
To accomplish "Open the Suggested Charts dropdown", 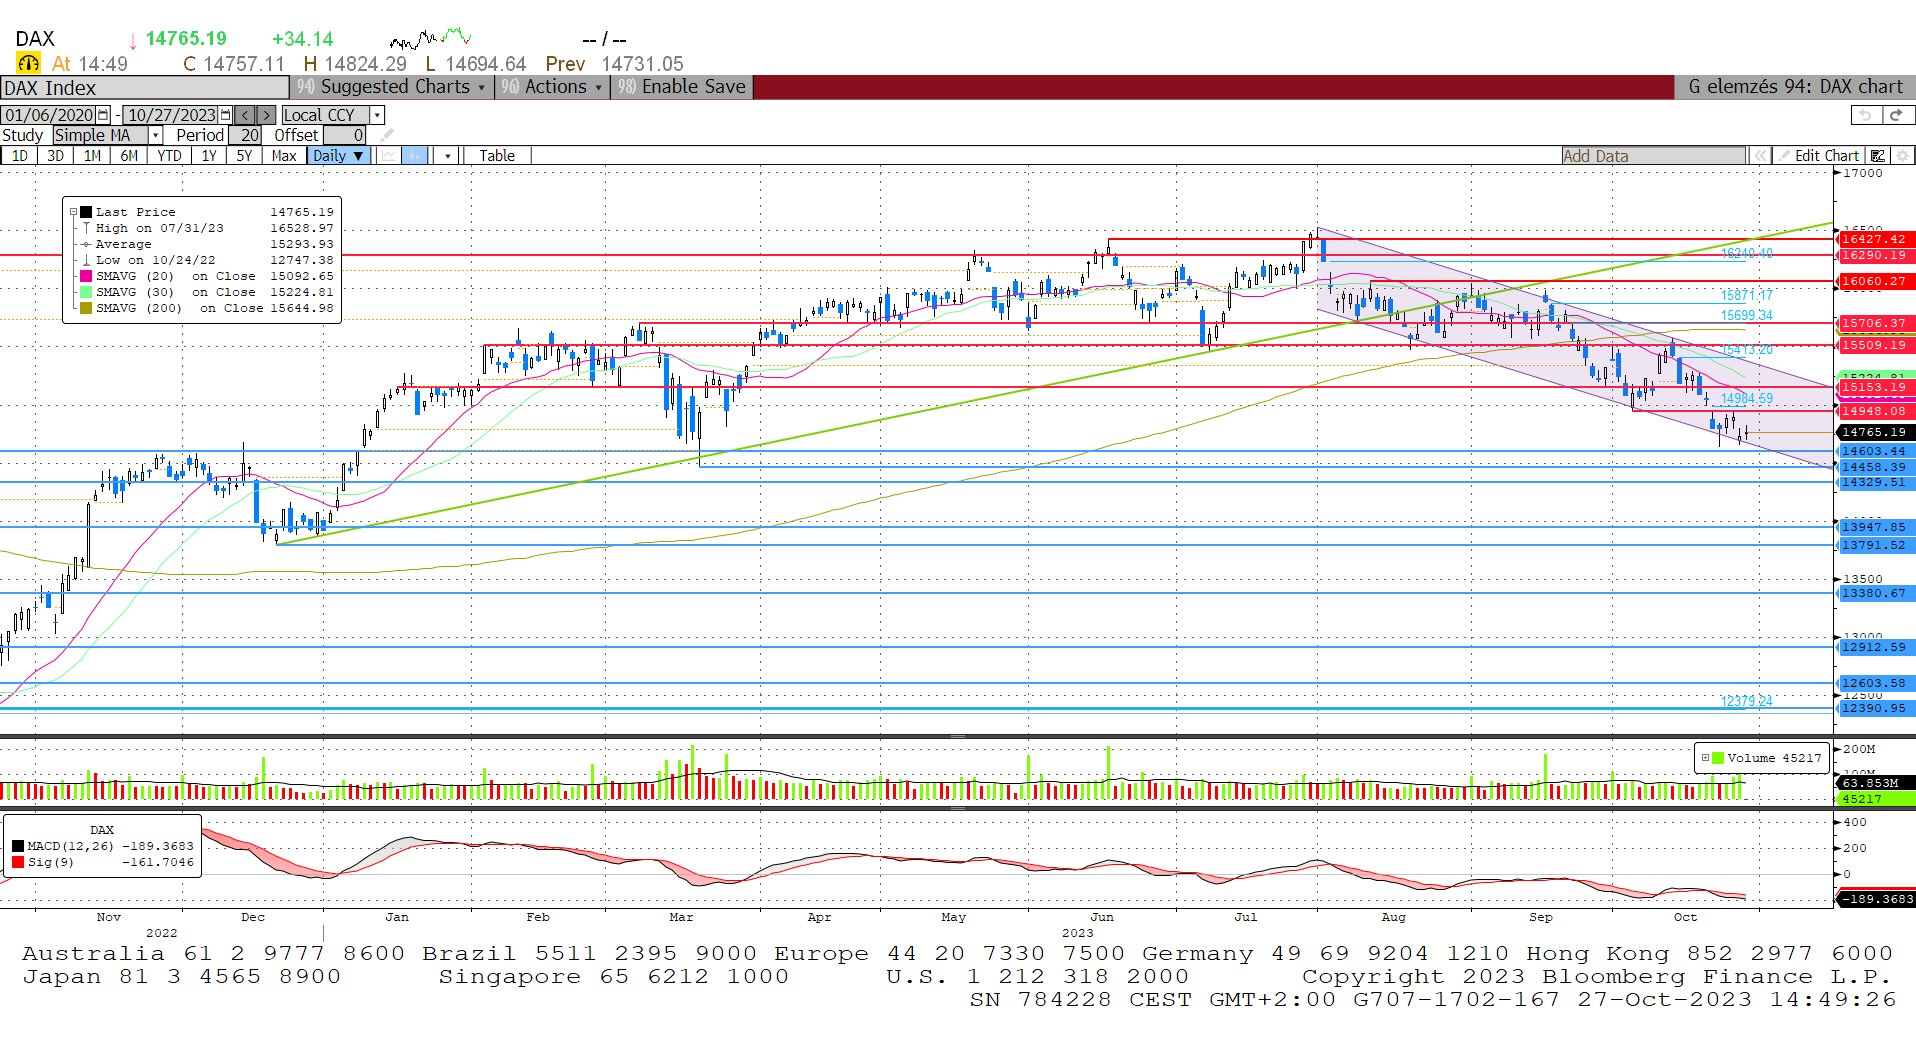I will pyautogui.click(x=391, y=87).
